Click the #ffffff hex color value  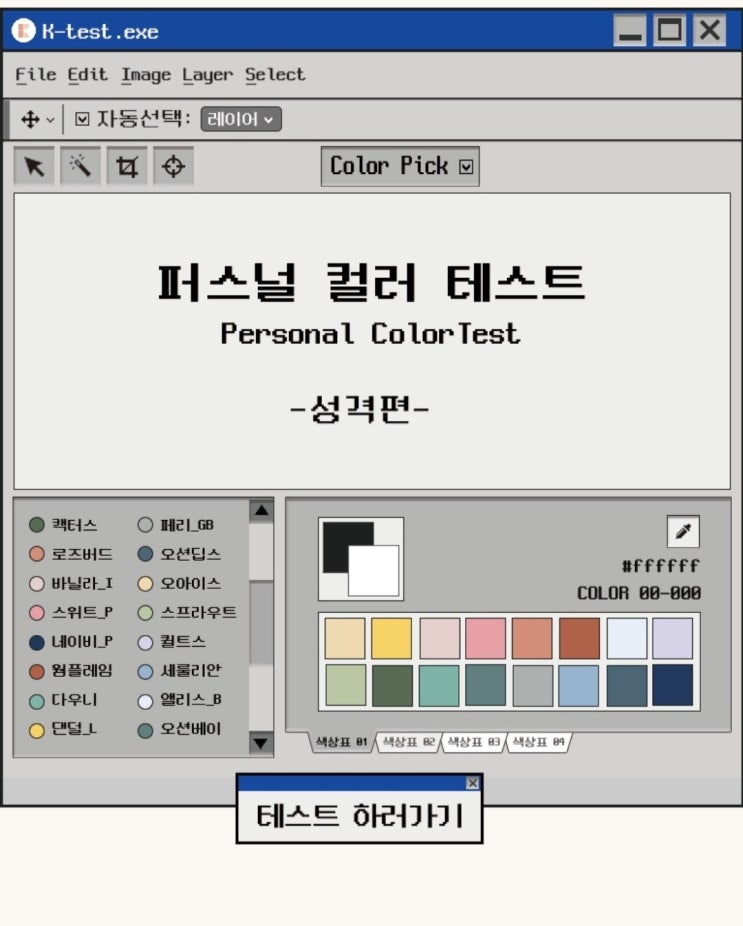(x=661, y=566)
